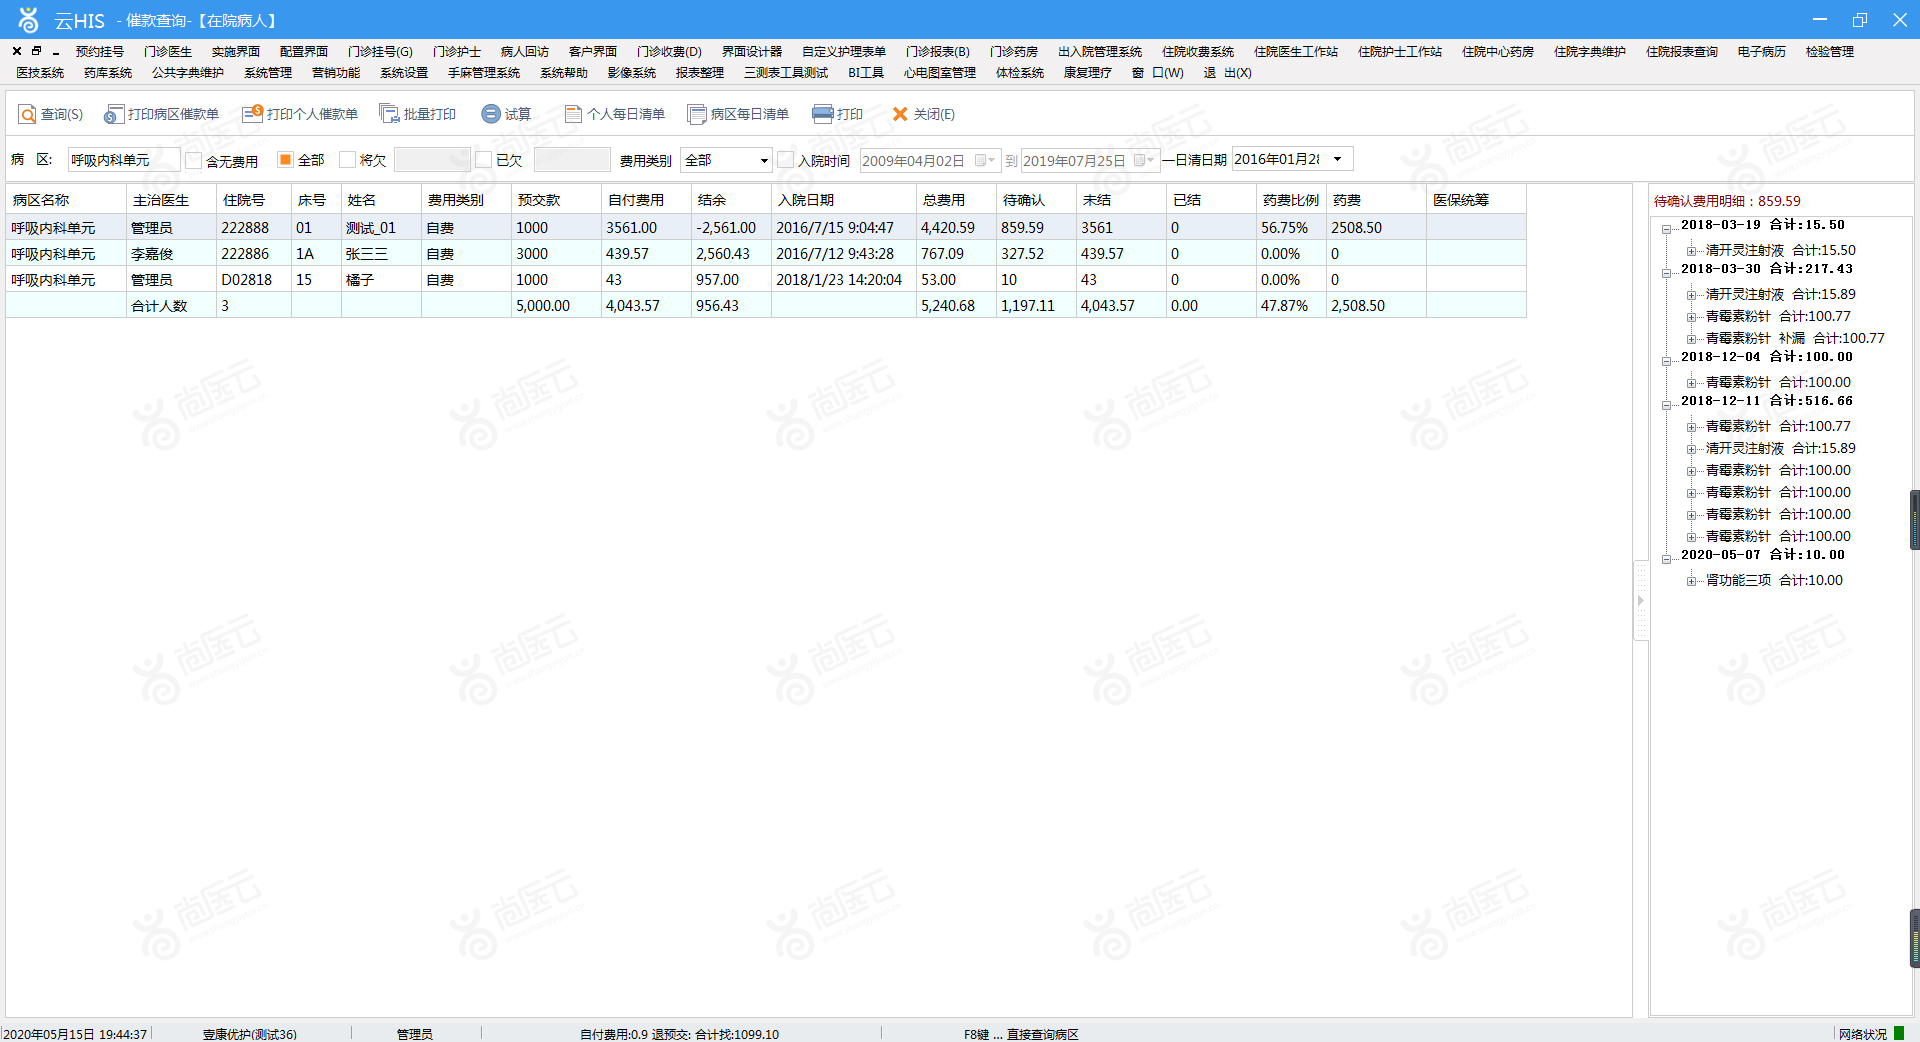Click the 打印病区催款单 toolbar icon
The width and height of the screenshot is (1920, 1042).
coord(114,114)
